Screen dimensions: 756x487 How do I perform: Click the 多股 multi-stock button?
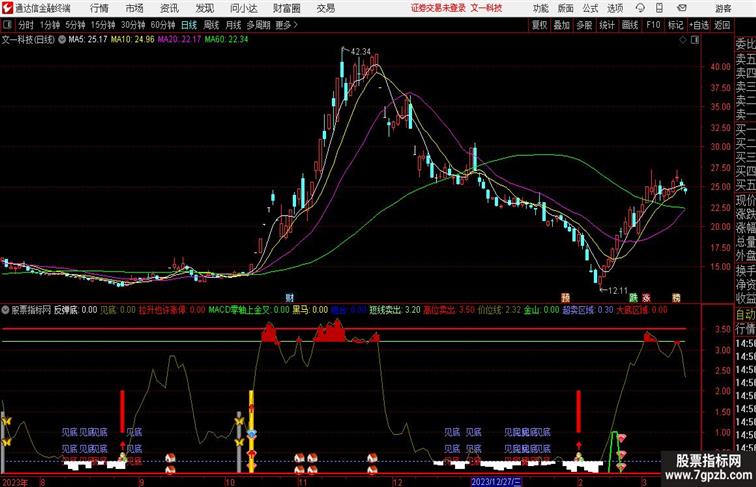point(584,25)
